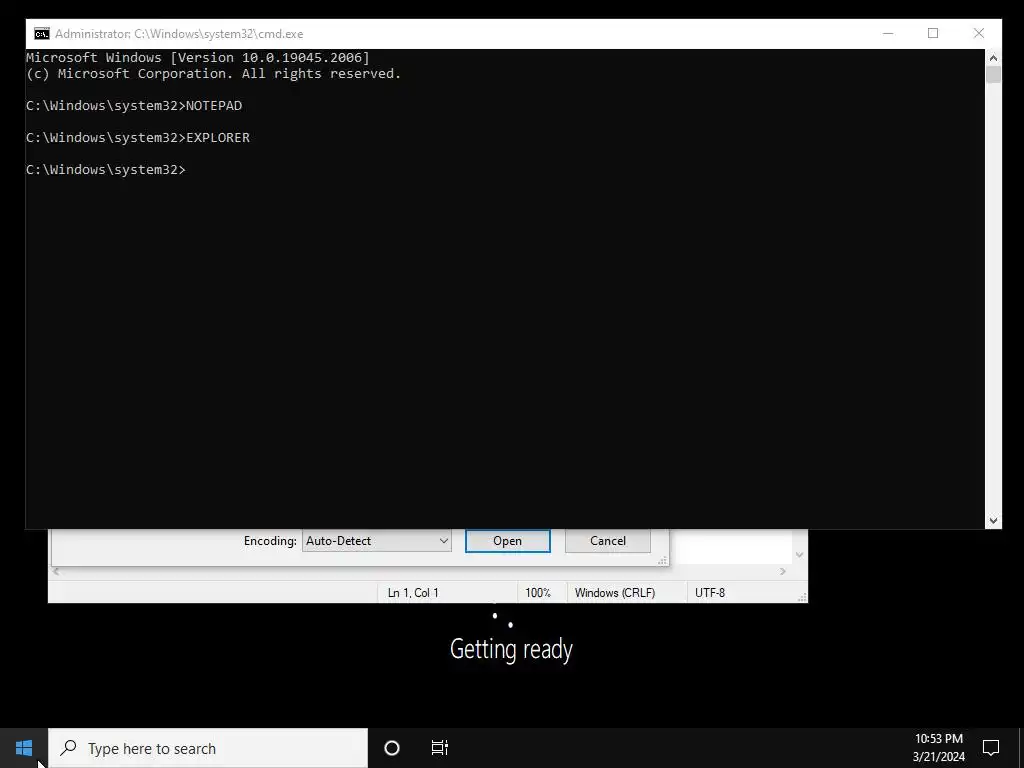Open Task View on the taskbar
1024x768 pixels.
440,748
